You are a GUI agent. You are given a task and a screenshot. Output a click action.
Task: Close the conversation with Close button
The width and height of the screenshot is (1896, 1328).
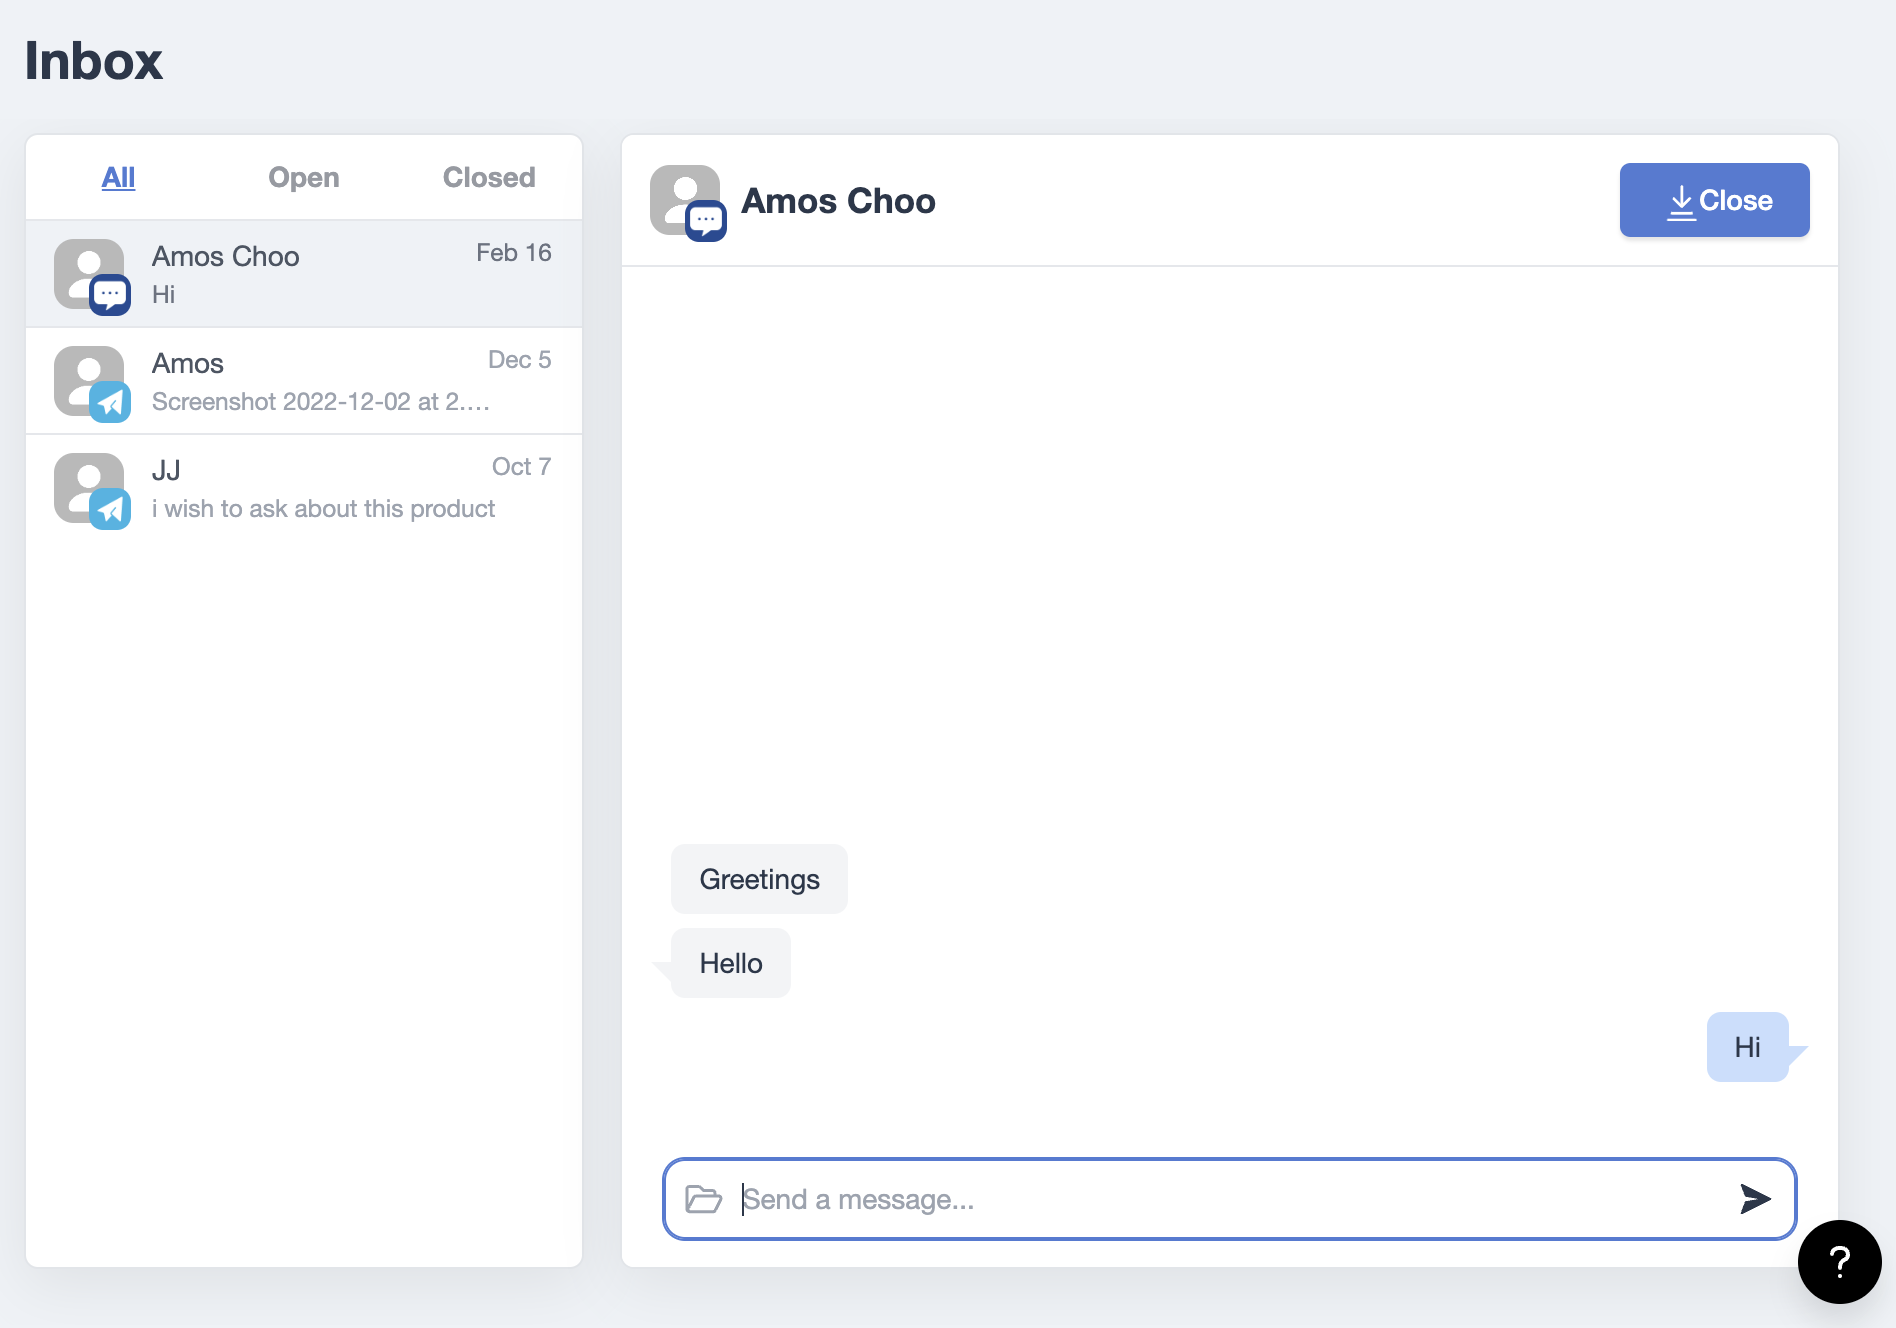tap(1714, 200)
